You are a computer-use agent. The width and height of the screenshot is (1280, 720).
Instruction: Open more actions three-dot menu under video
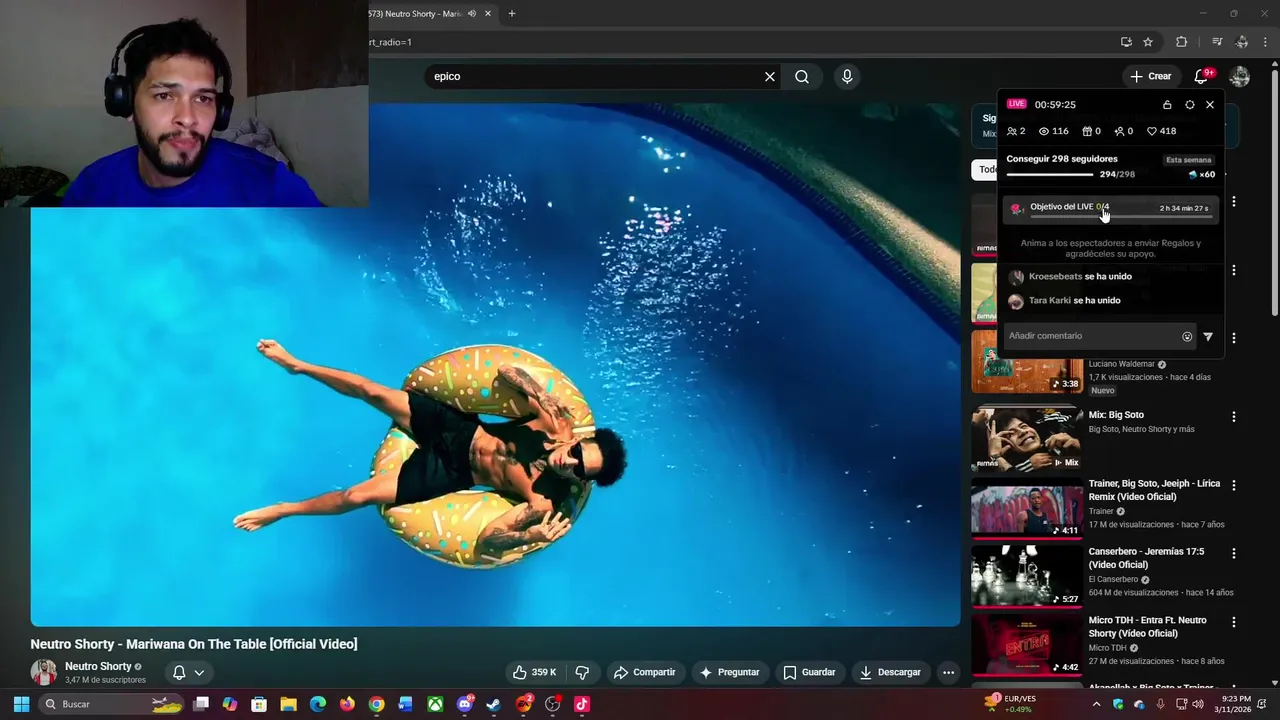[948, 672]
